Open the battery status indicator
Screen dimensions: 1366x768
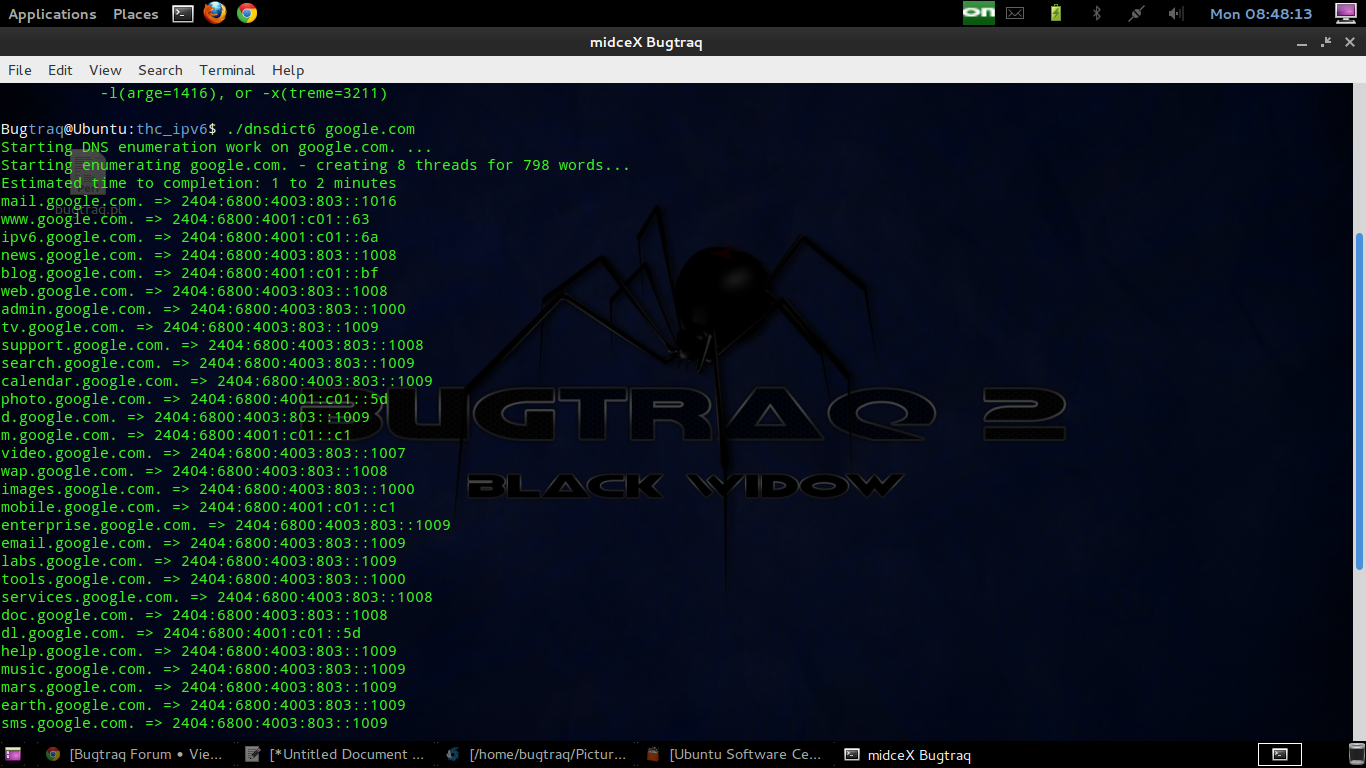pos(1056,13)
